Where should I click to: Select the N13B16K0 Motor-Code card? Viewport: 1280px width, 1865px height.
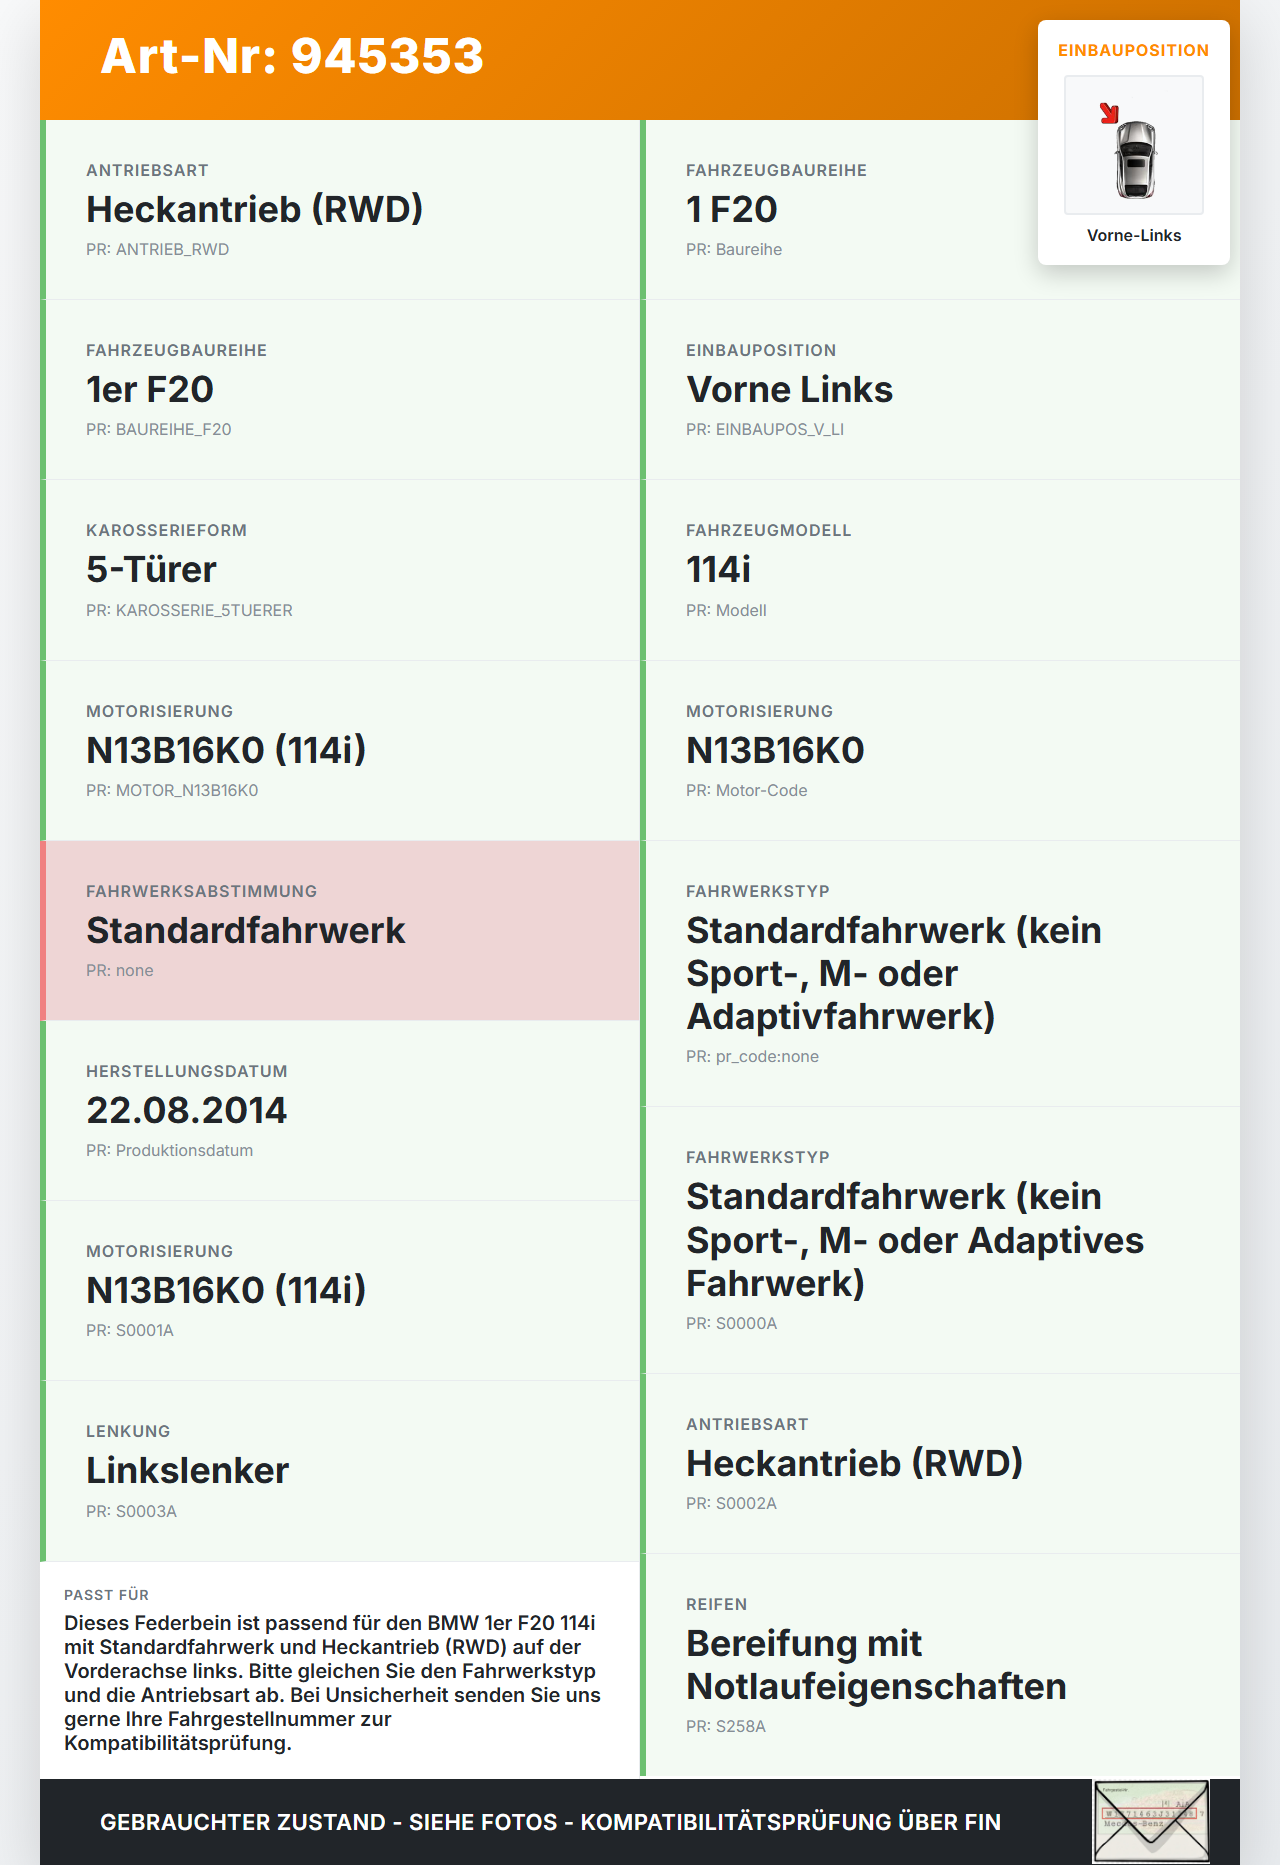940,750
